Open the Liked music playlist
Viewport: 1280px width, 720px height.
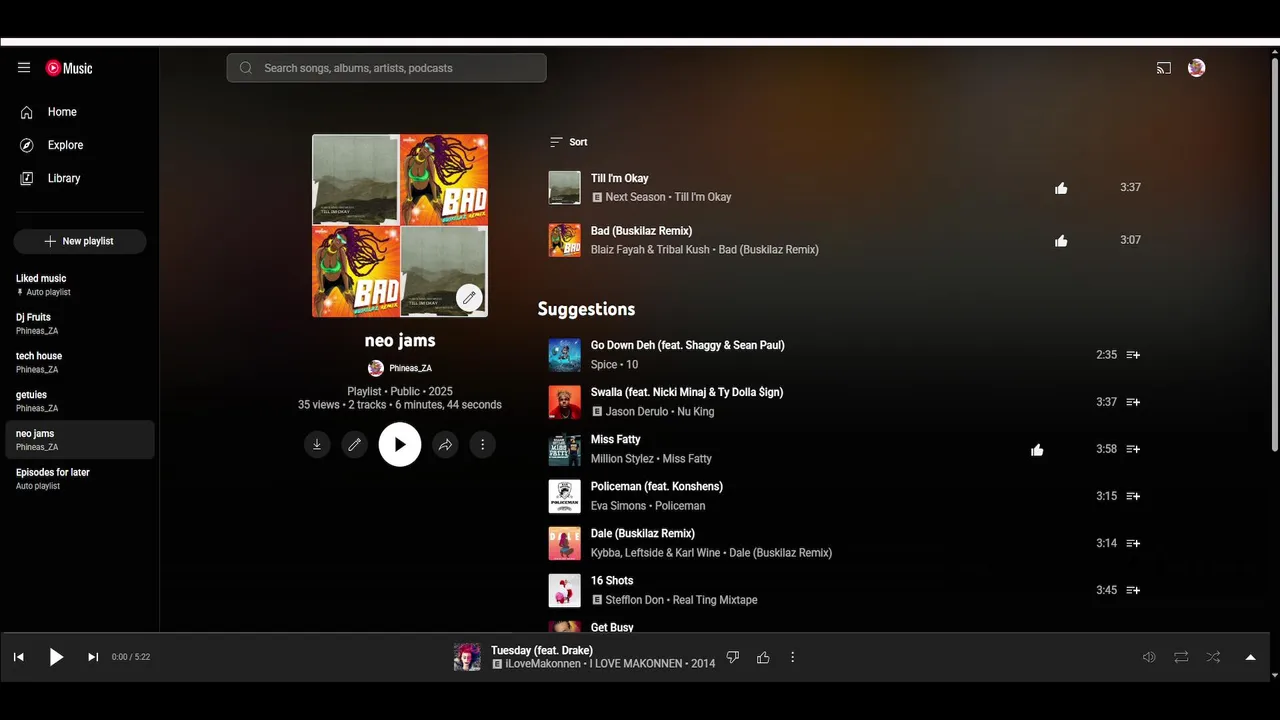[x=80, y=285]
